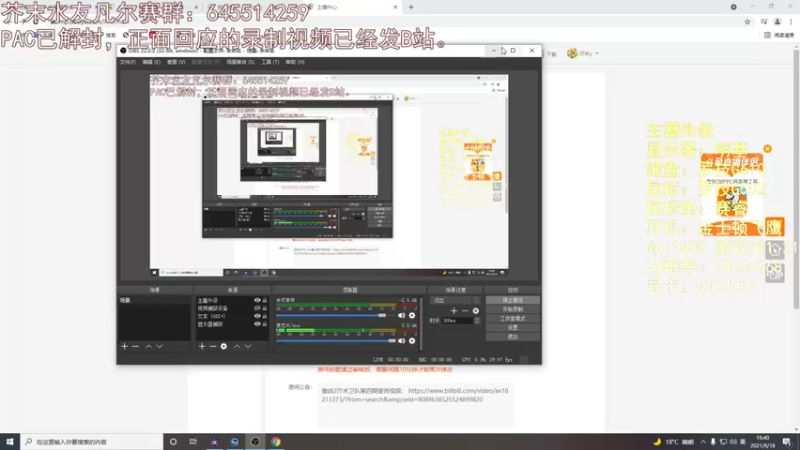Adjust the 300ms duration spinner arrows
Viewport: 800px width, 450px height.
(x=477, y=320)
